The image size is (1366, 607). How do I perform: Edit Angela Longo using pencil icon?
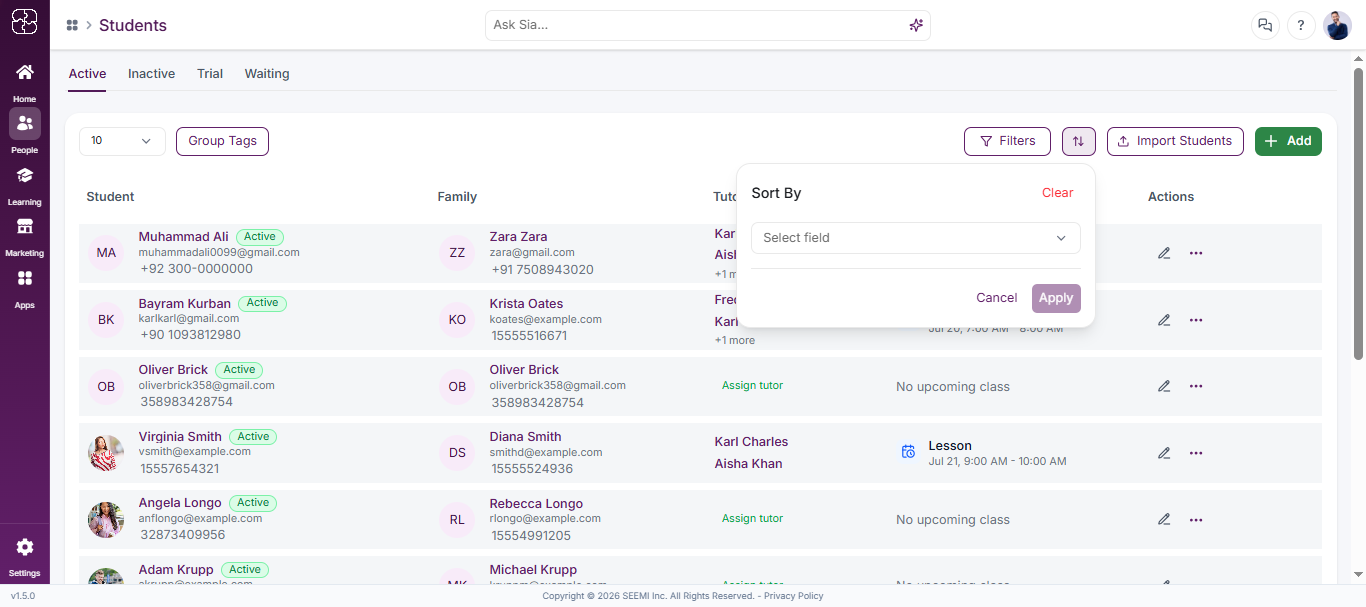(1164, 519)
